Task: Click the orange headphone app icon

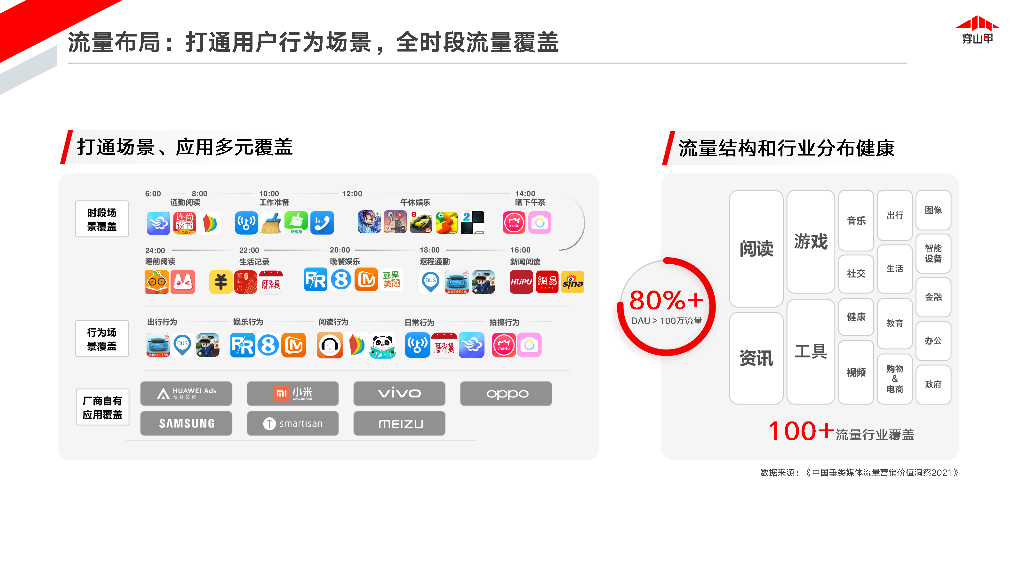Action: [x=330, y=345]
